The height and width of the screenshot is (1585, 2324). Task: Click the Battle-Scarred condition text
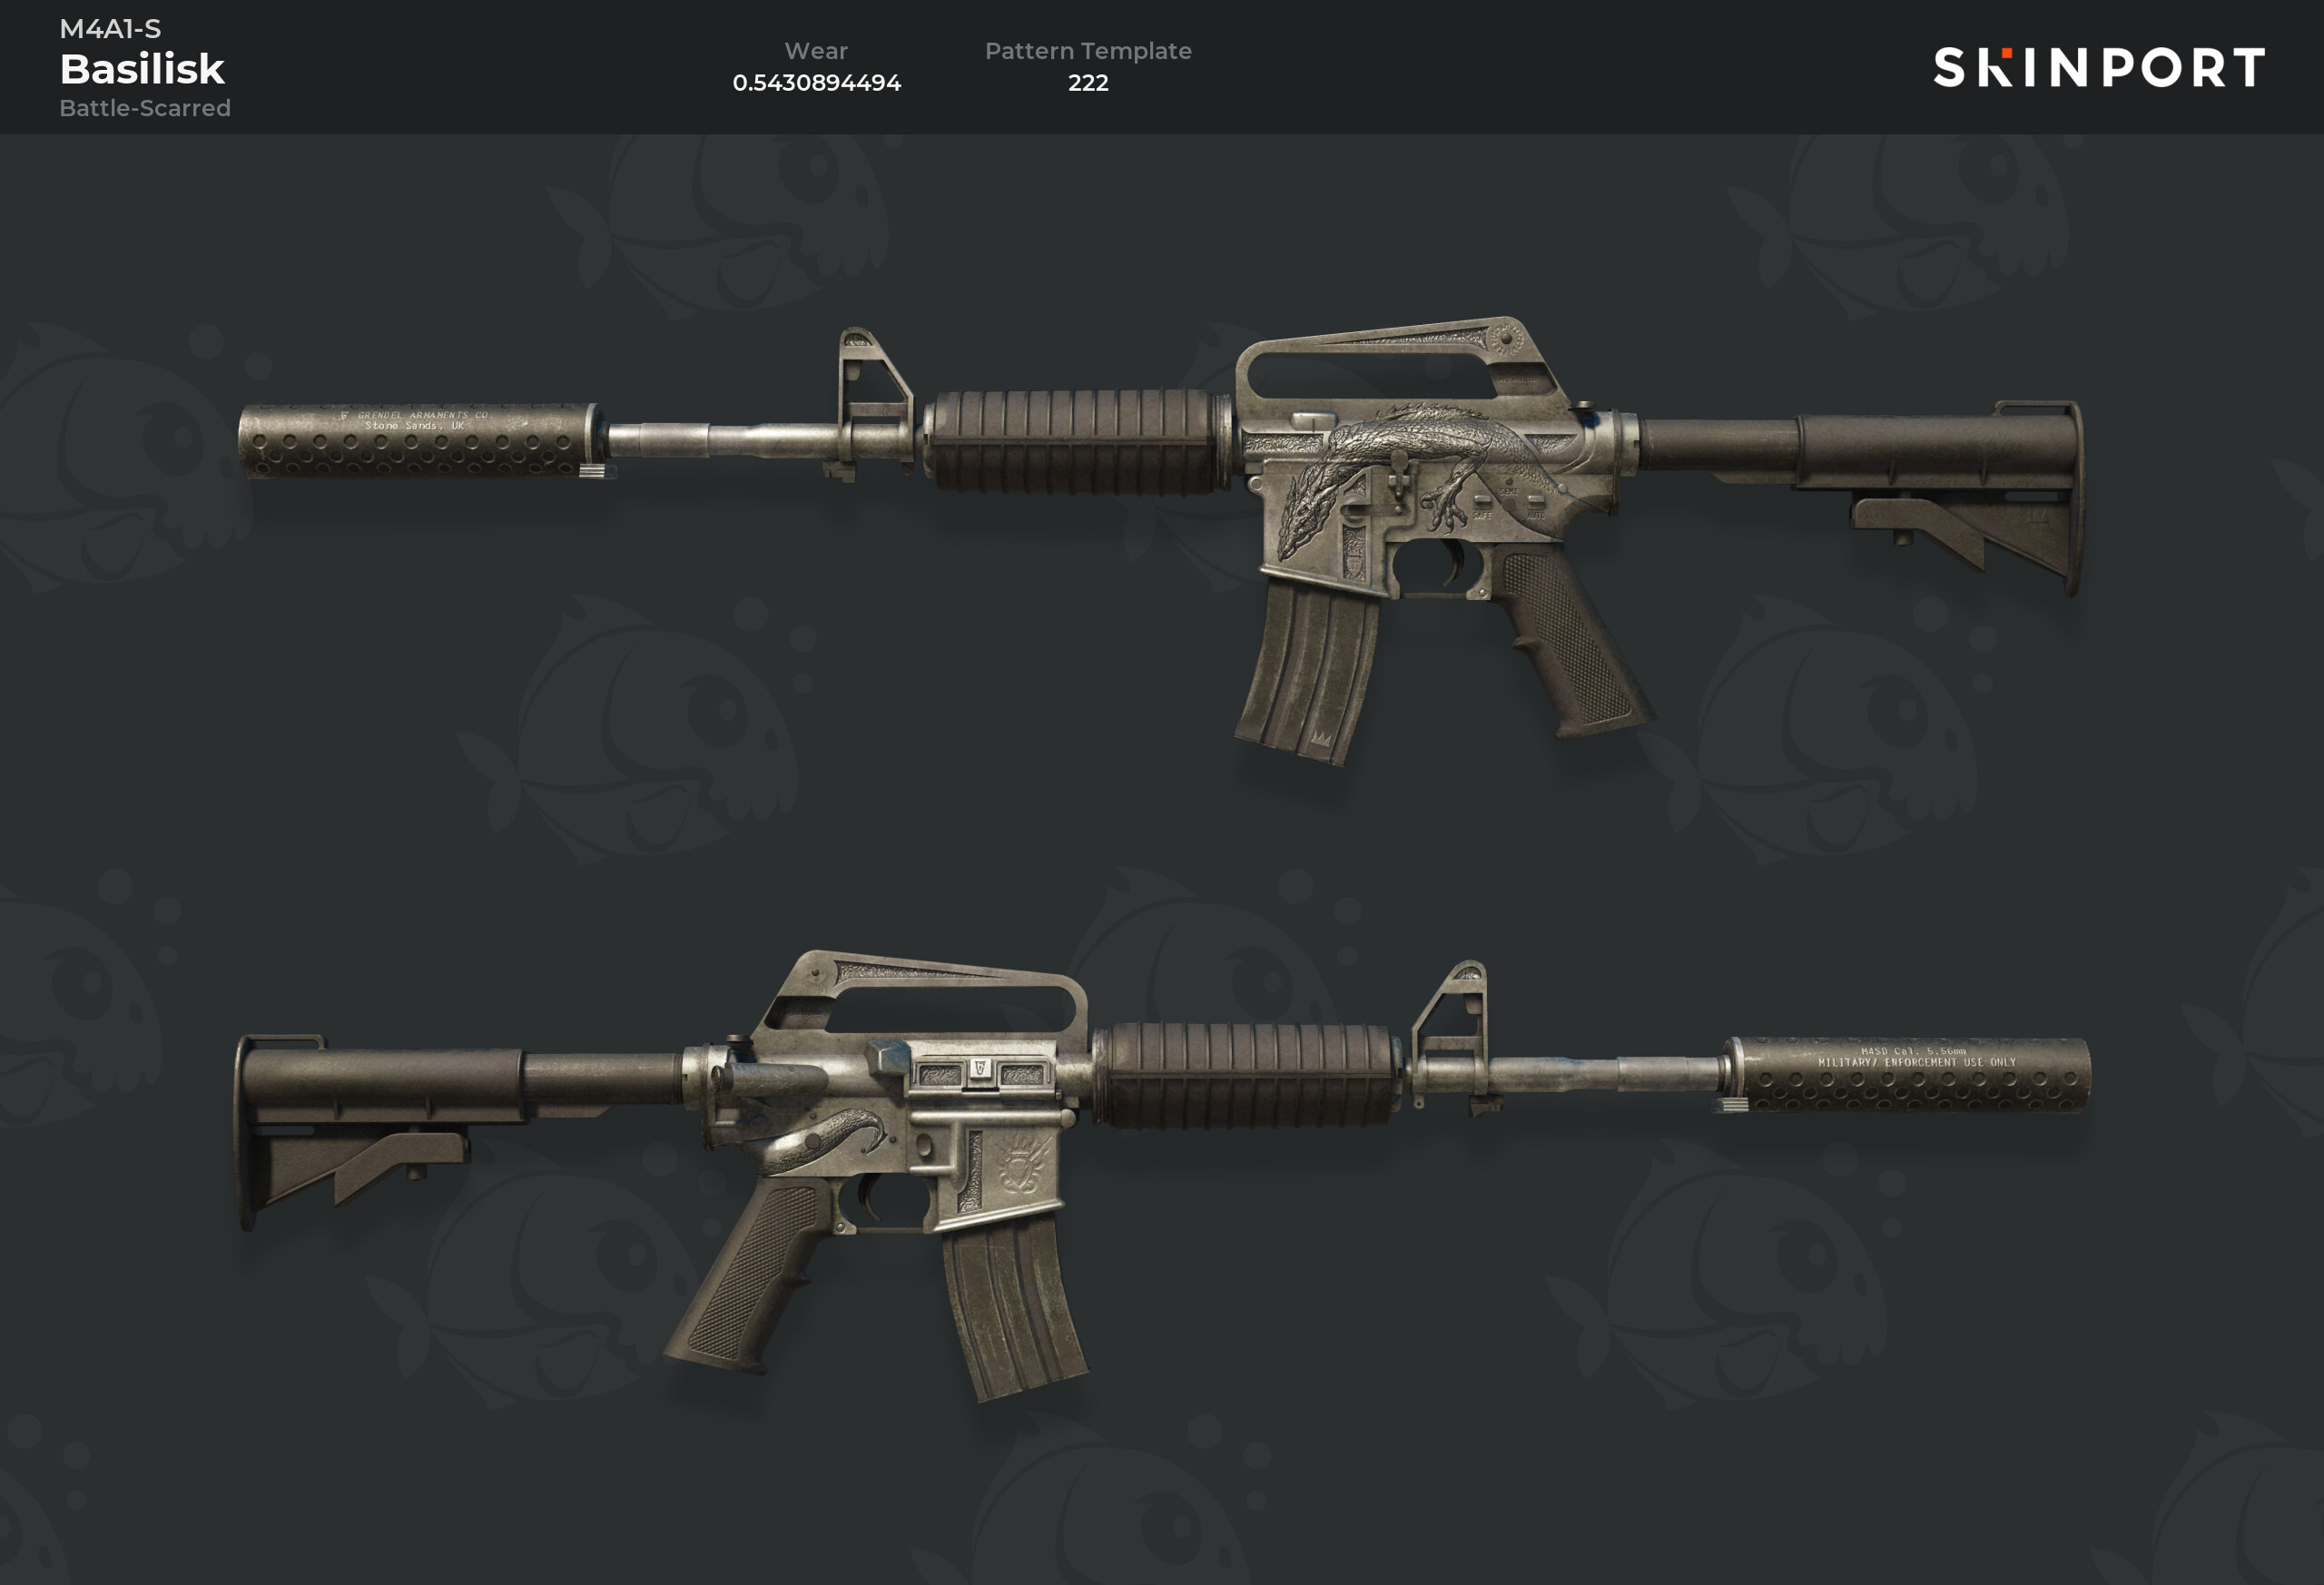[145, 108]
